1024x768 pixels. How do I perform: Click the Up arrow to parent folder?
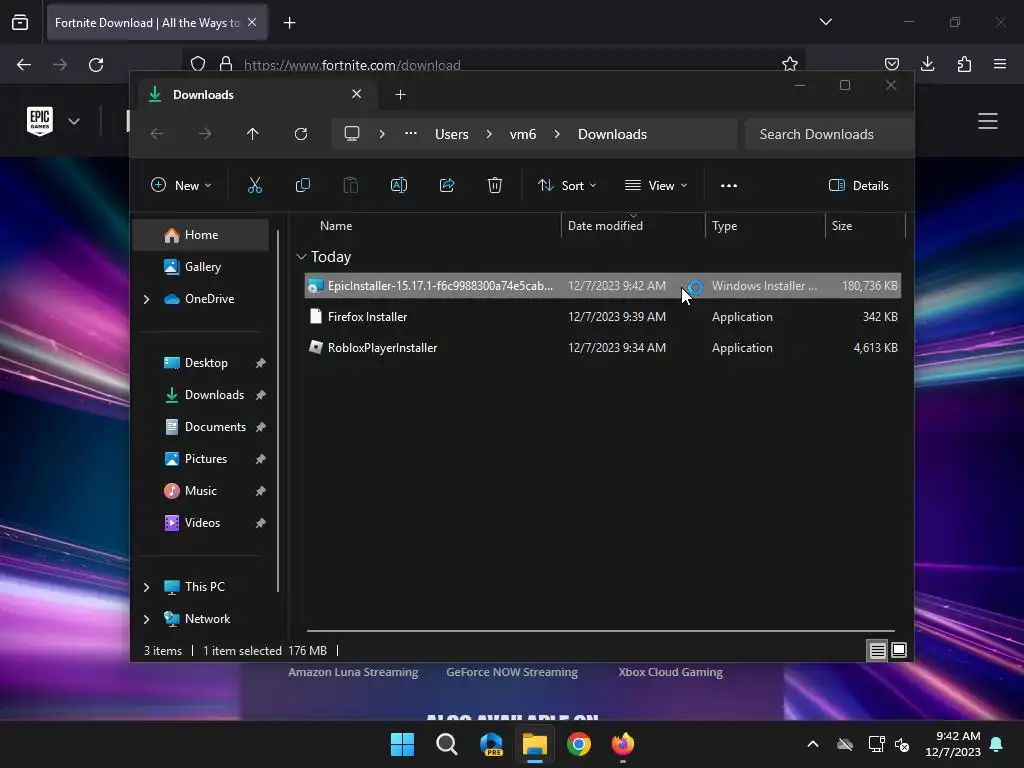pos(253,134)
